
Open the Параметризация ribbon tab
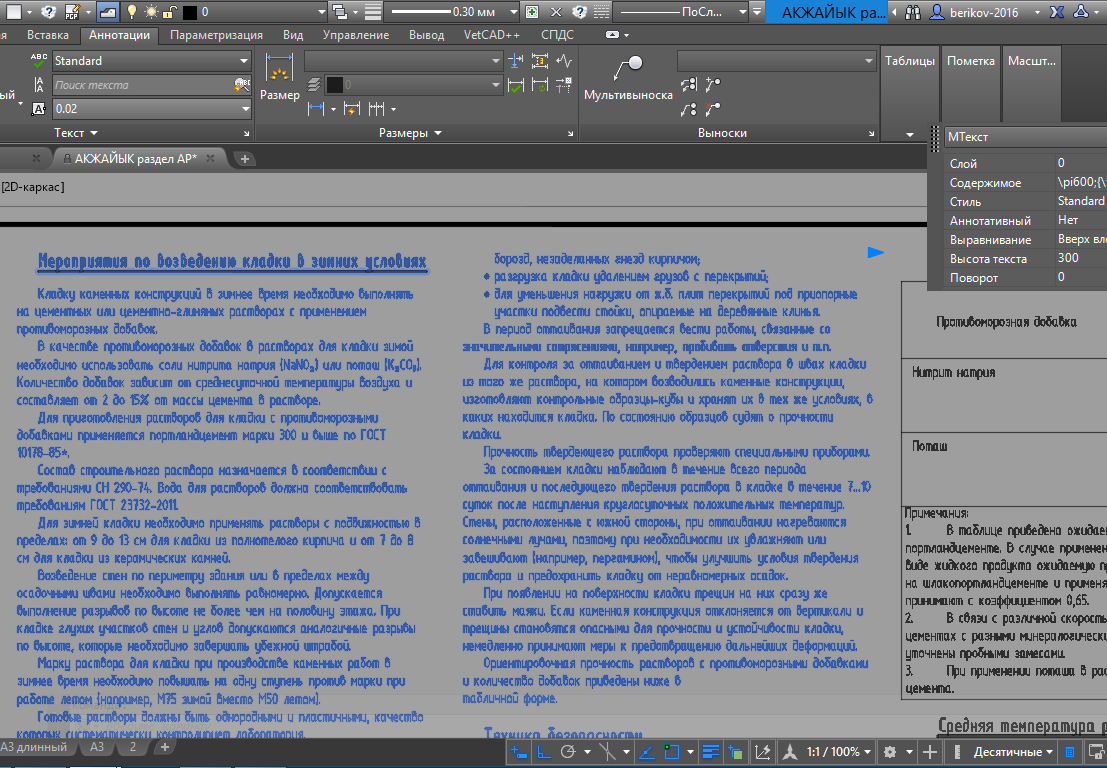point(216,35)
